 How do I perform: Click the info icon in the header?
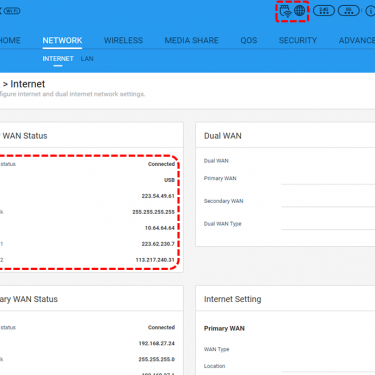[370, 11]
